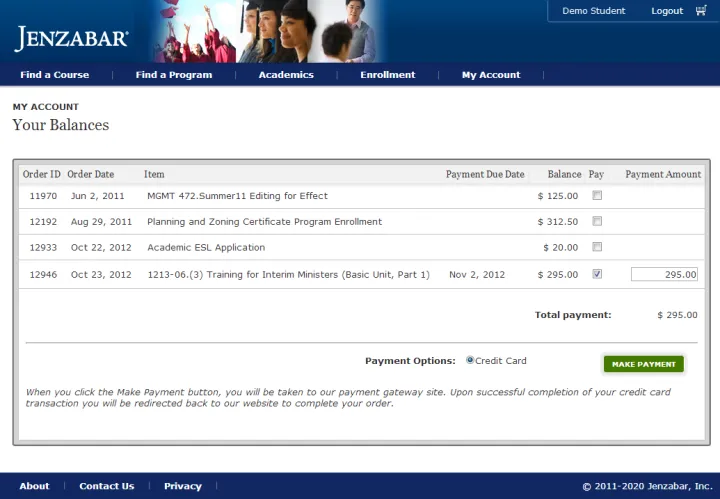Open the Demo Student profile link
Screen dimensions: 720x499
point(593,11)
